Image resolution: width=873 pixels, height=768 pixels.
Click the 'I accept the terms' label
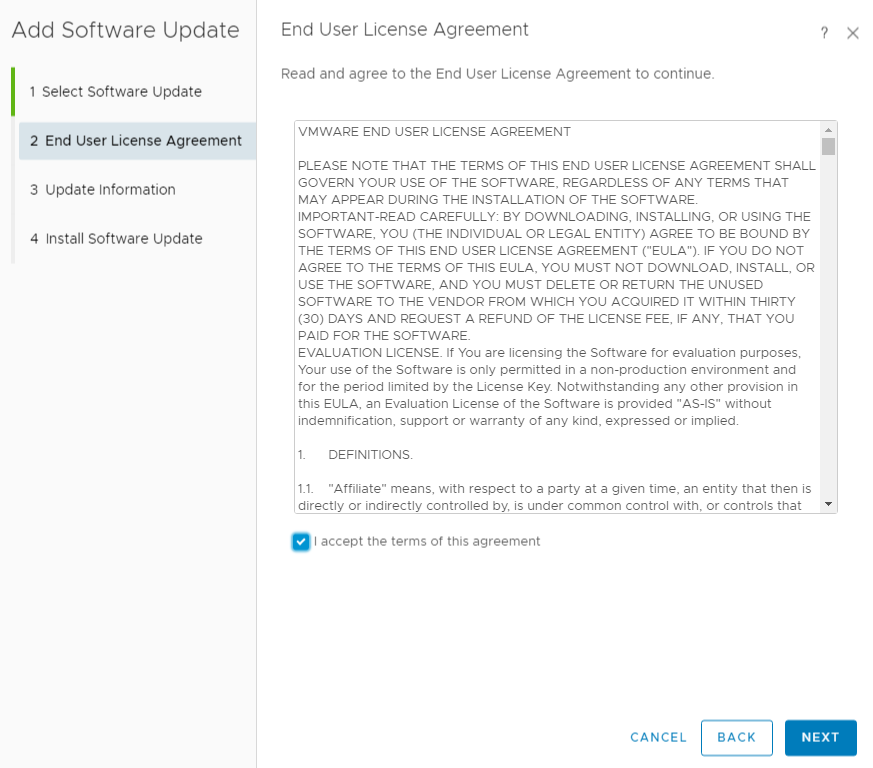(427, 541)
